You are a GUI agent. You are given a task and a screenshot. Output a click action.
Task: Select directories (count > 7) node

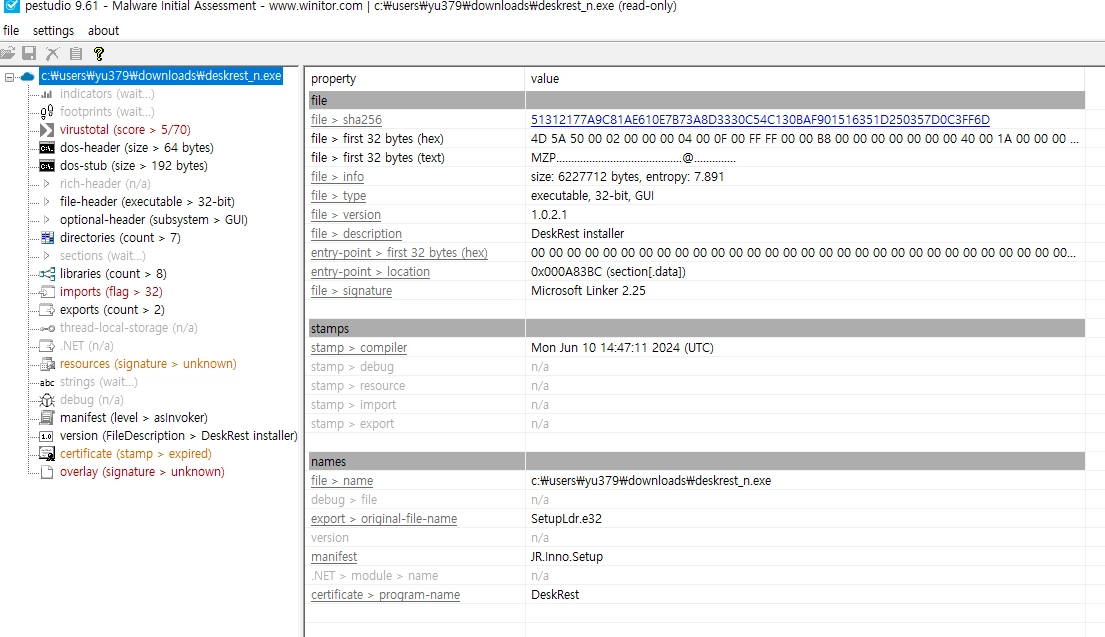coord(121,237)
